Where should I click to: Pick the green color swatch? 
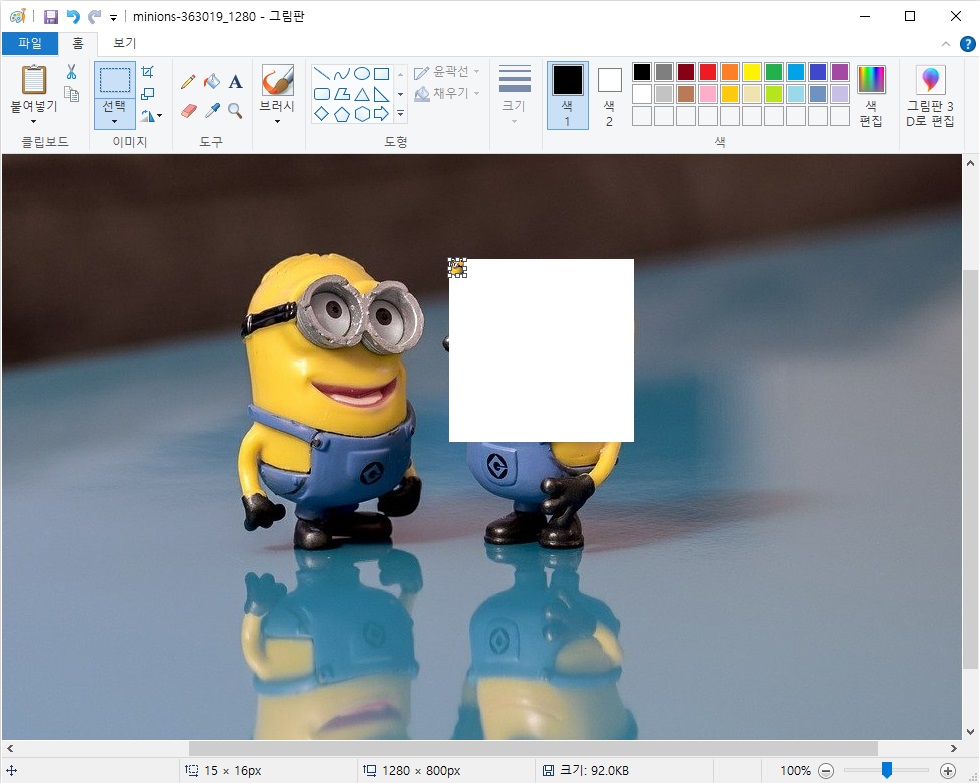pyautogui.click(x=774, y=72)
